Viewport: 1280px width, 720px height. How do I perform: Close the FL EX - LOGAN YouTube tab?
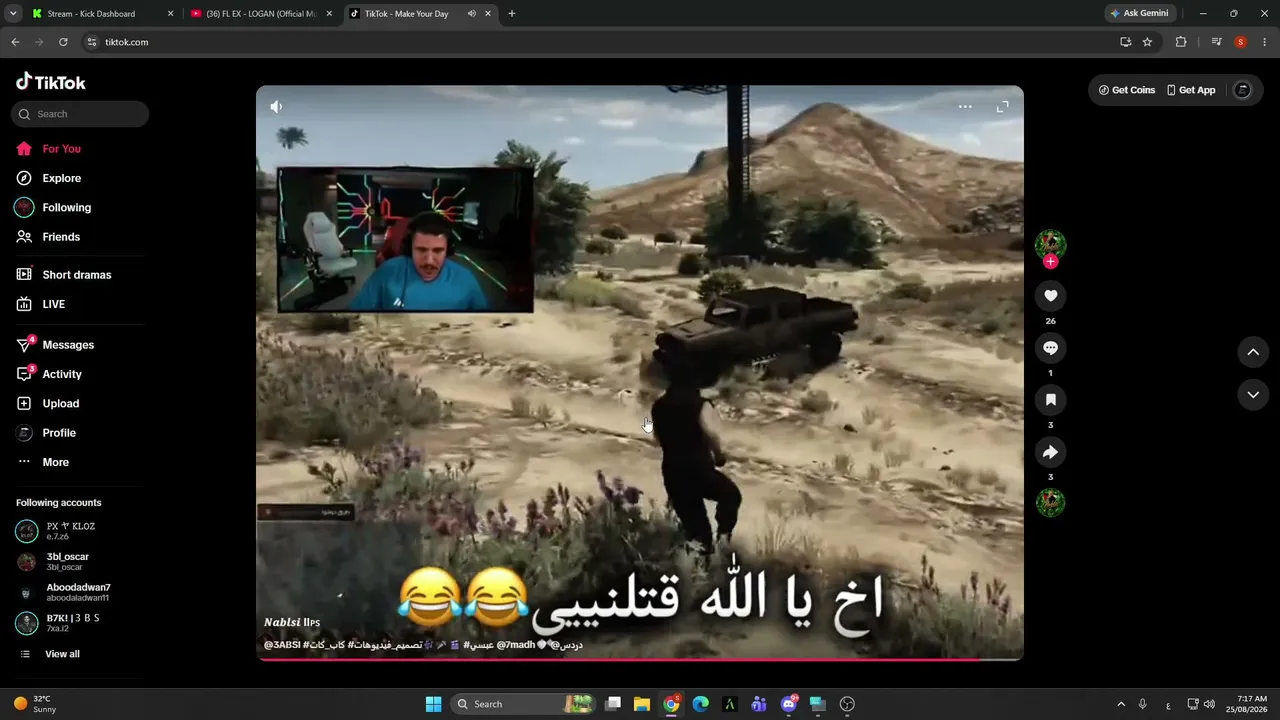click(328, 14)
